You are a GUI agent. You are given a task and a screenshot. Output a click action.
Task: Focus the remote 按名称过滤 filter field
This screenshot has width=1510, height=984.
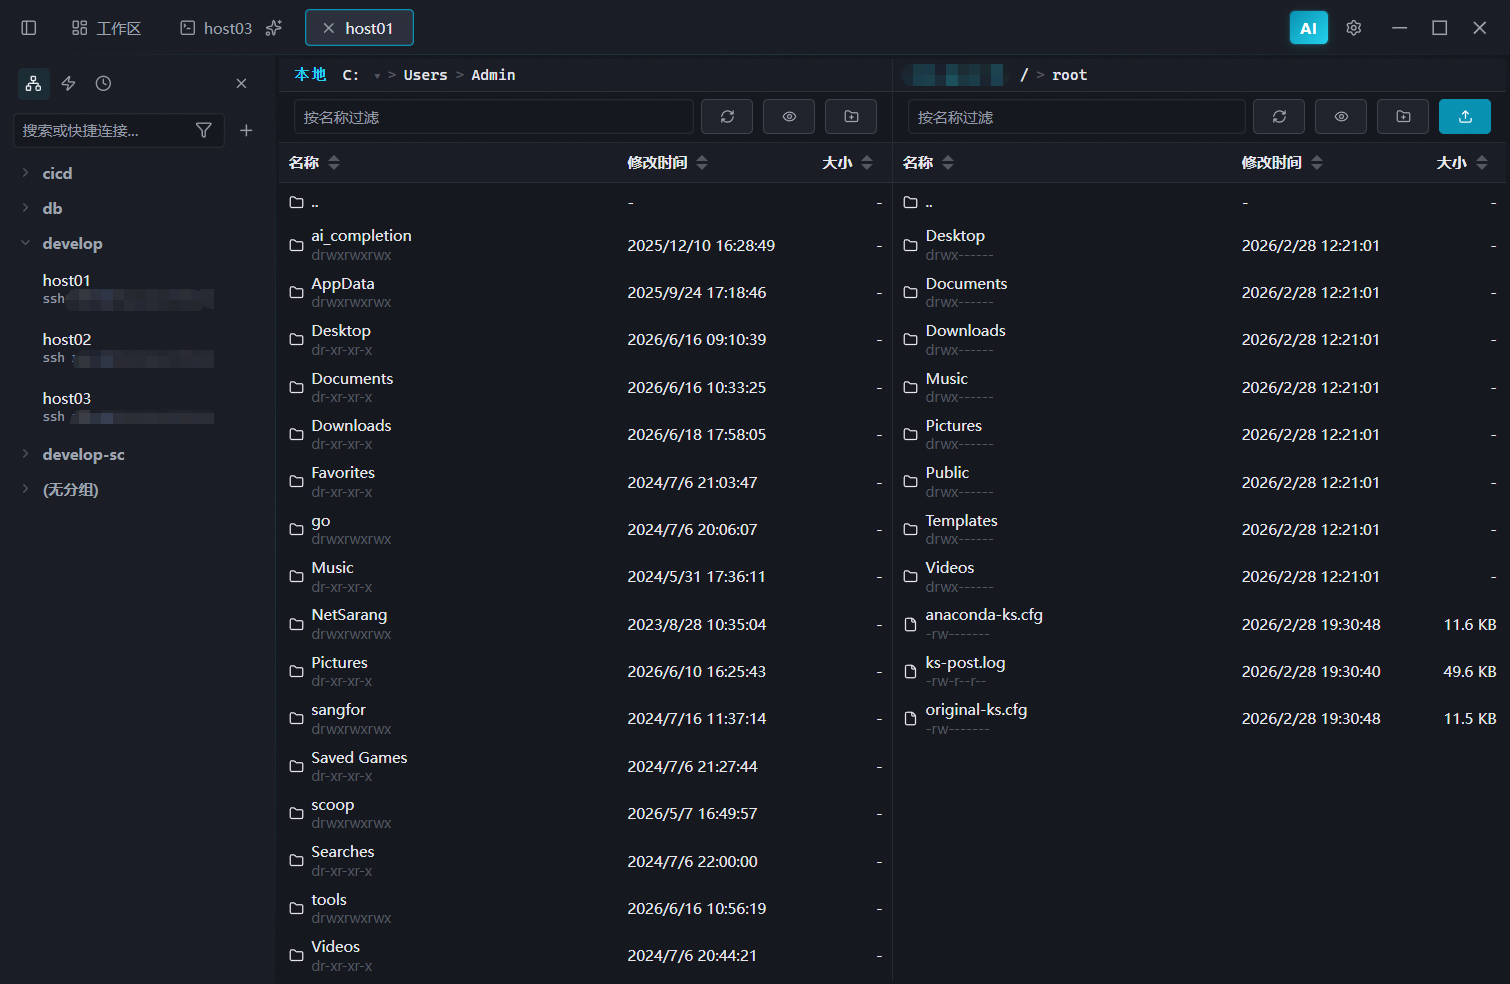click(1076, 117)
